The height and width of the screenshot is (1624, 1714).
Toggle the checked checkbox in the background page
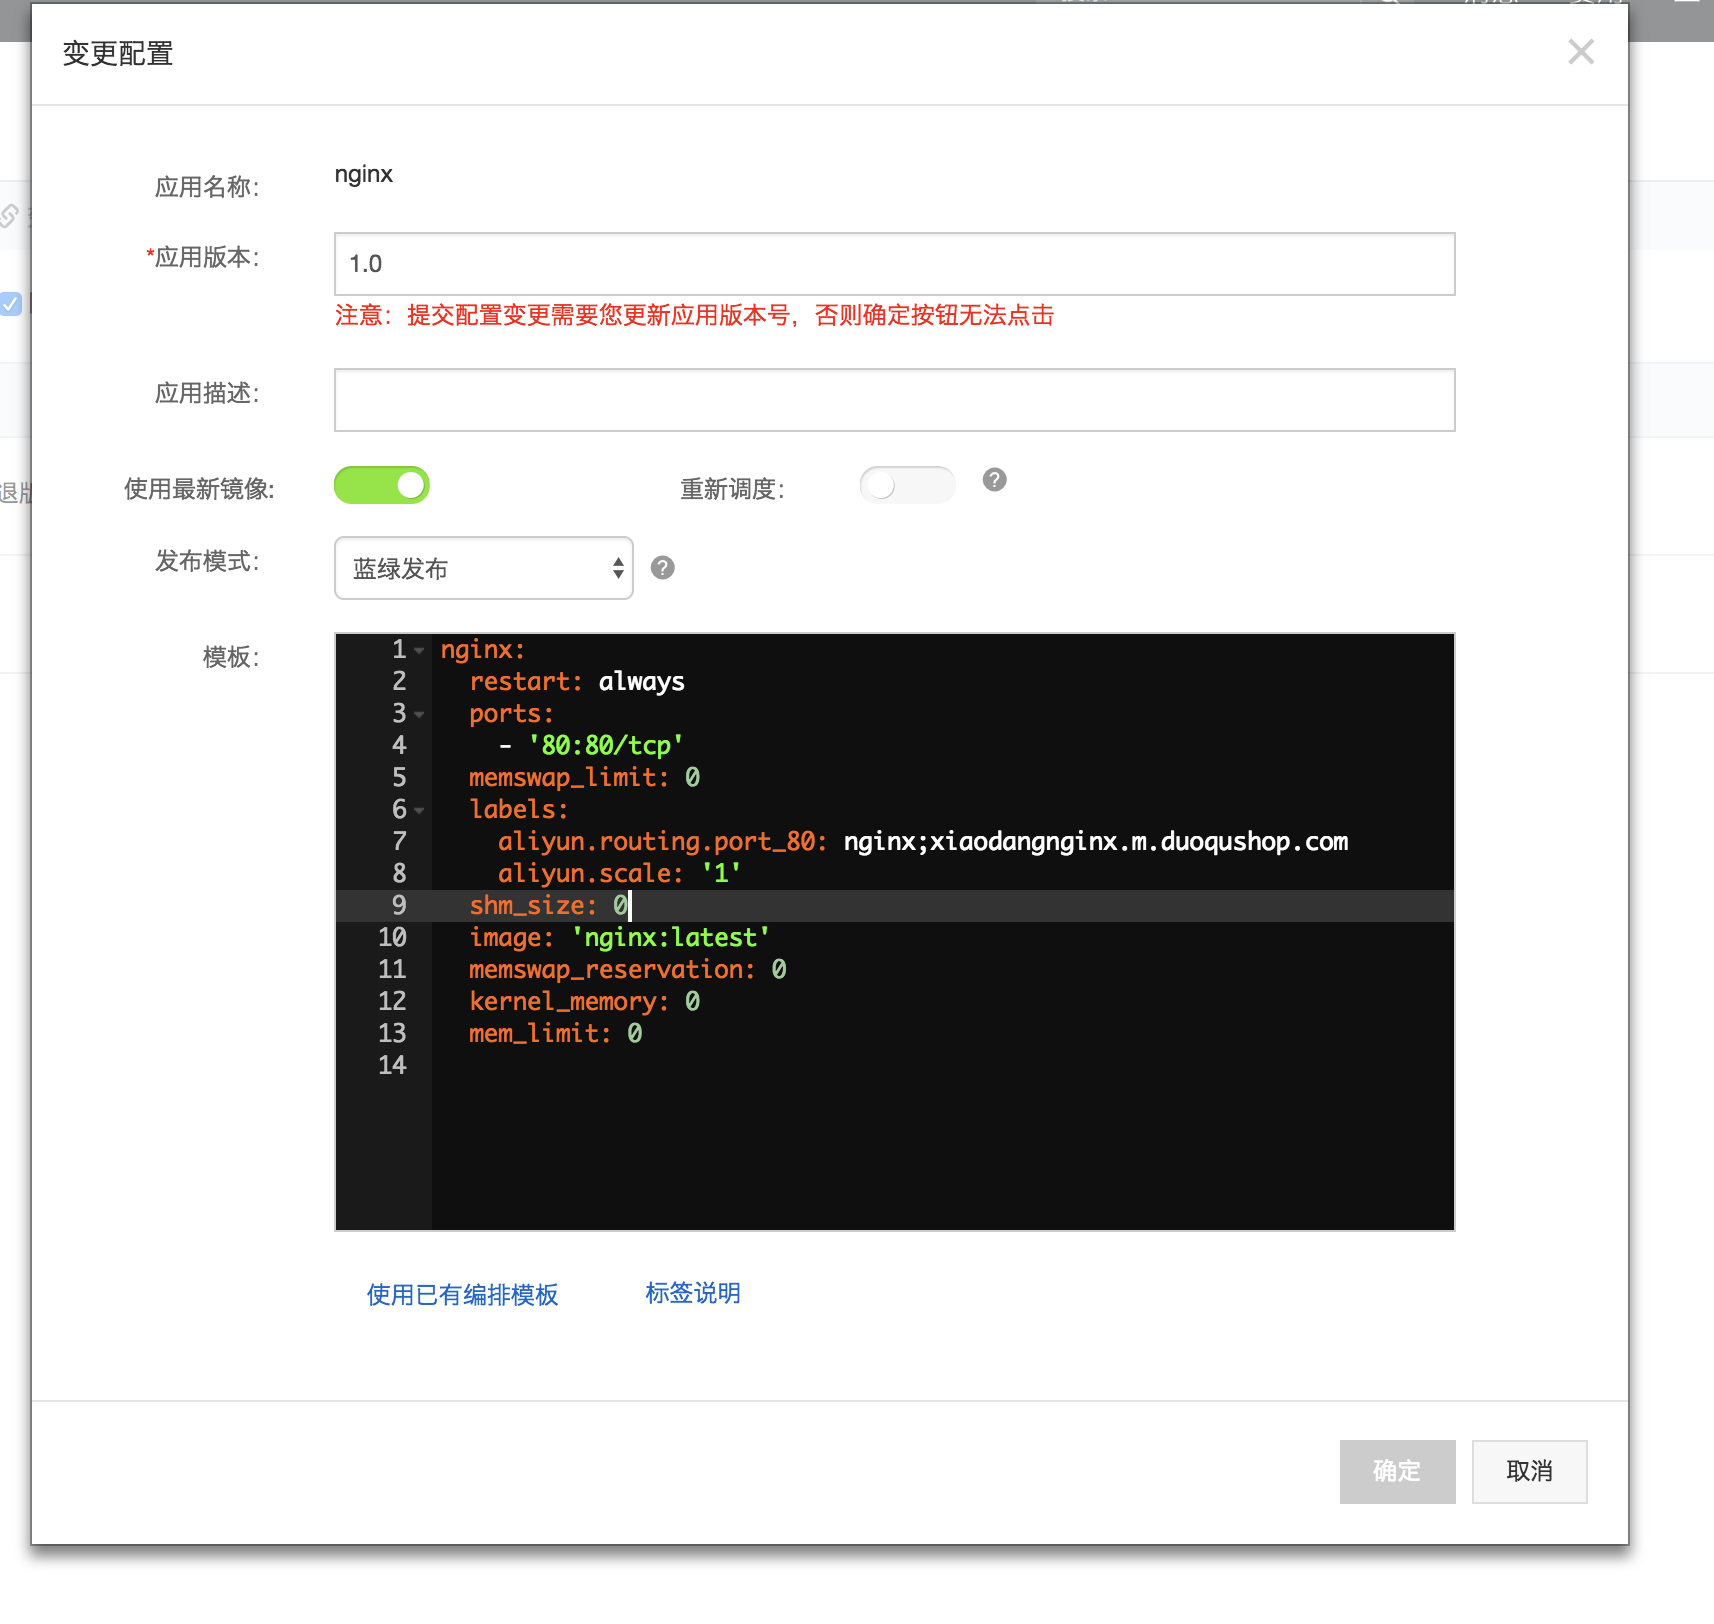10,304
